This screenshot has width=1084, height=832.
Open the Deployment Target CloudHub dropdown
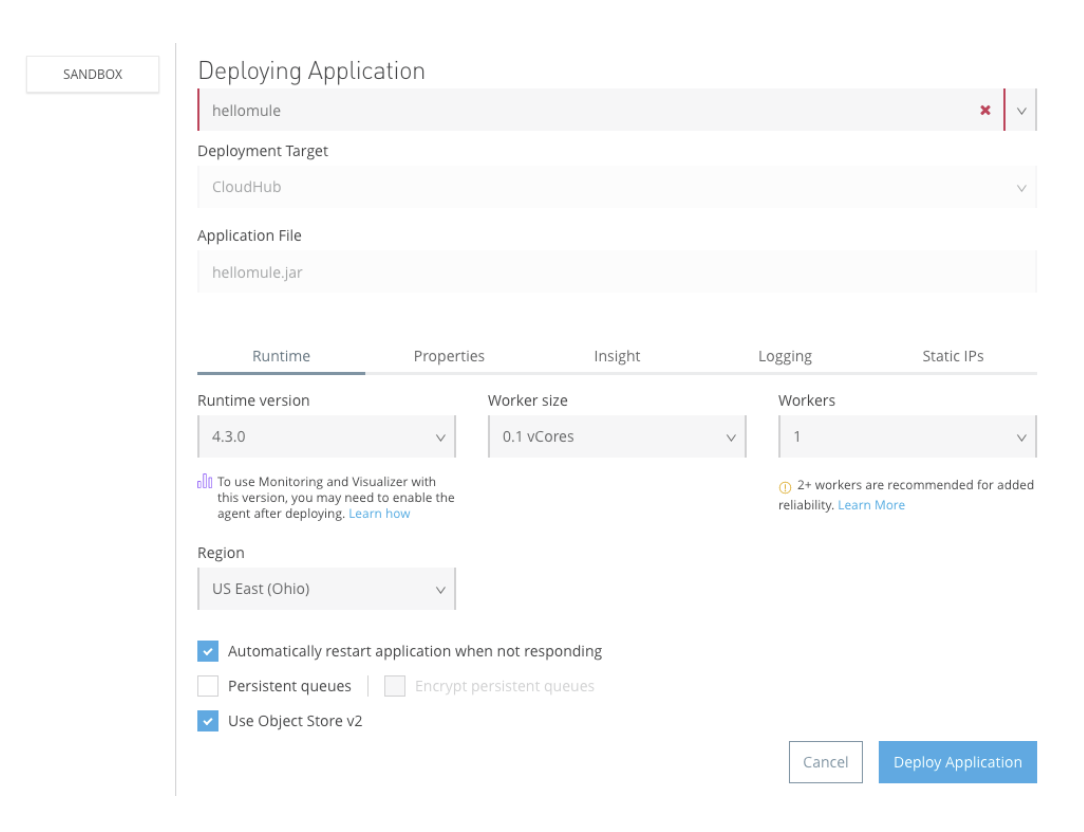(x=617, y=187)
